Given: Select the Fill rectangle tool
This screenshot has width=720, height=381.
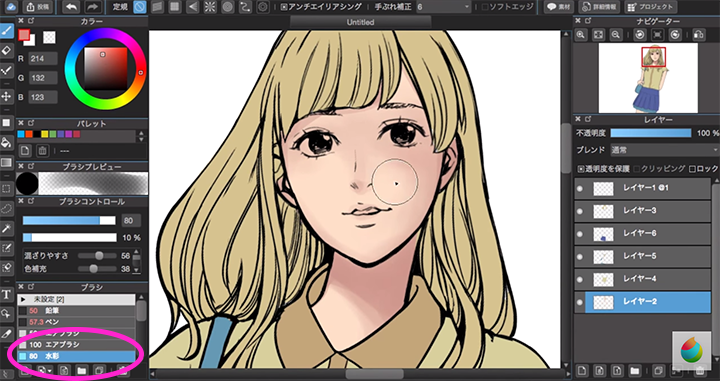Looking at the screenshot, I should point(6,123).
